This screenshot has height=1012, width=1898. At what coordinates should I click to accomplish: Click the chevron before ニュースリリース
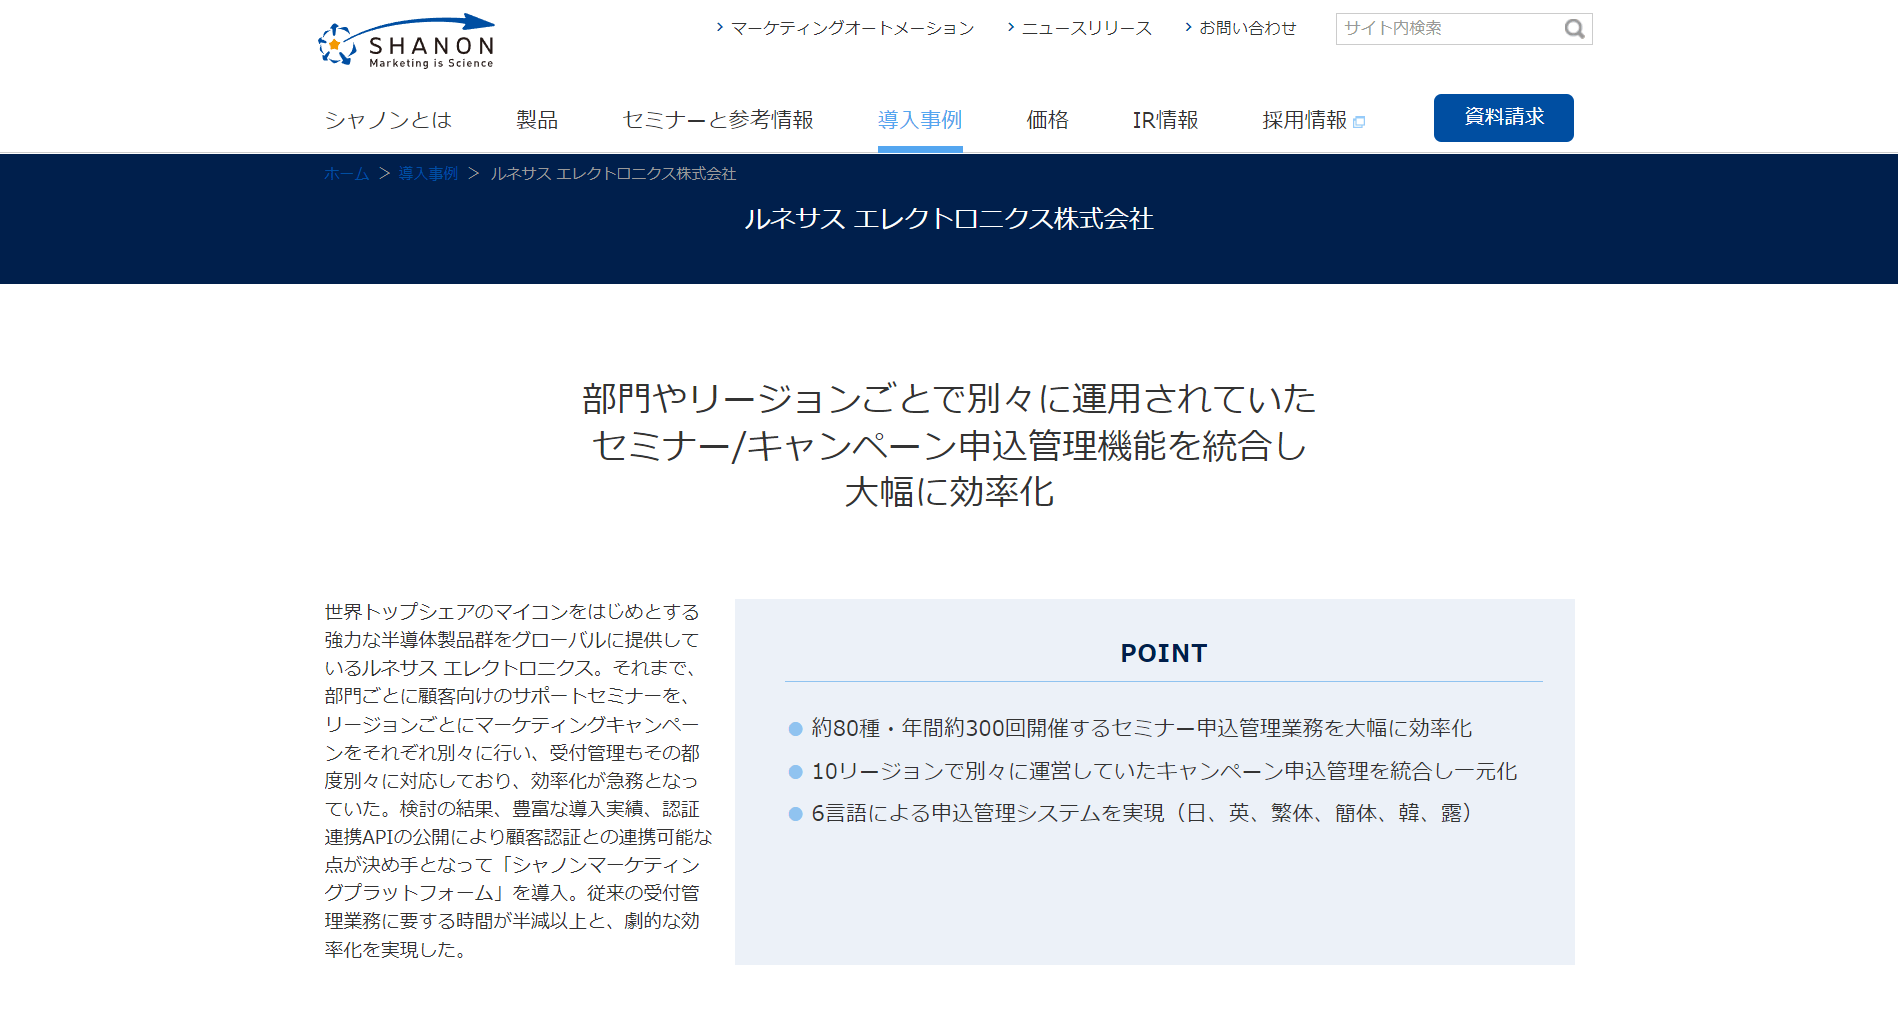point(1011,27)
